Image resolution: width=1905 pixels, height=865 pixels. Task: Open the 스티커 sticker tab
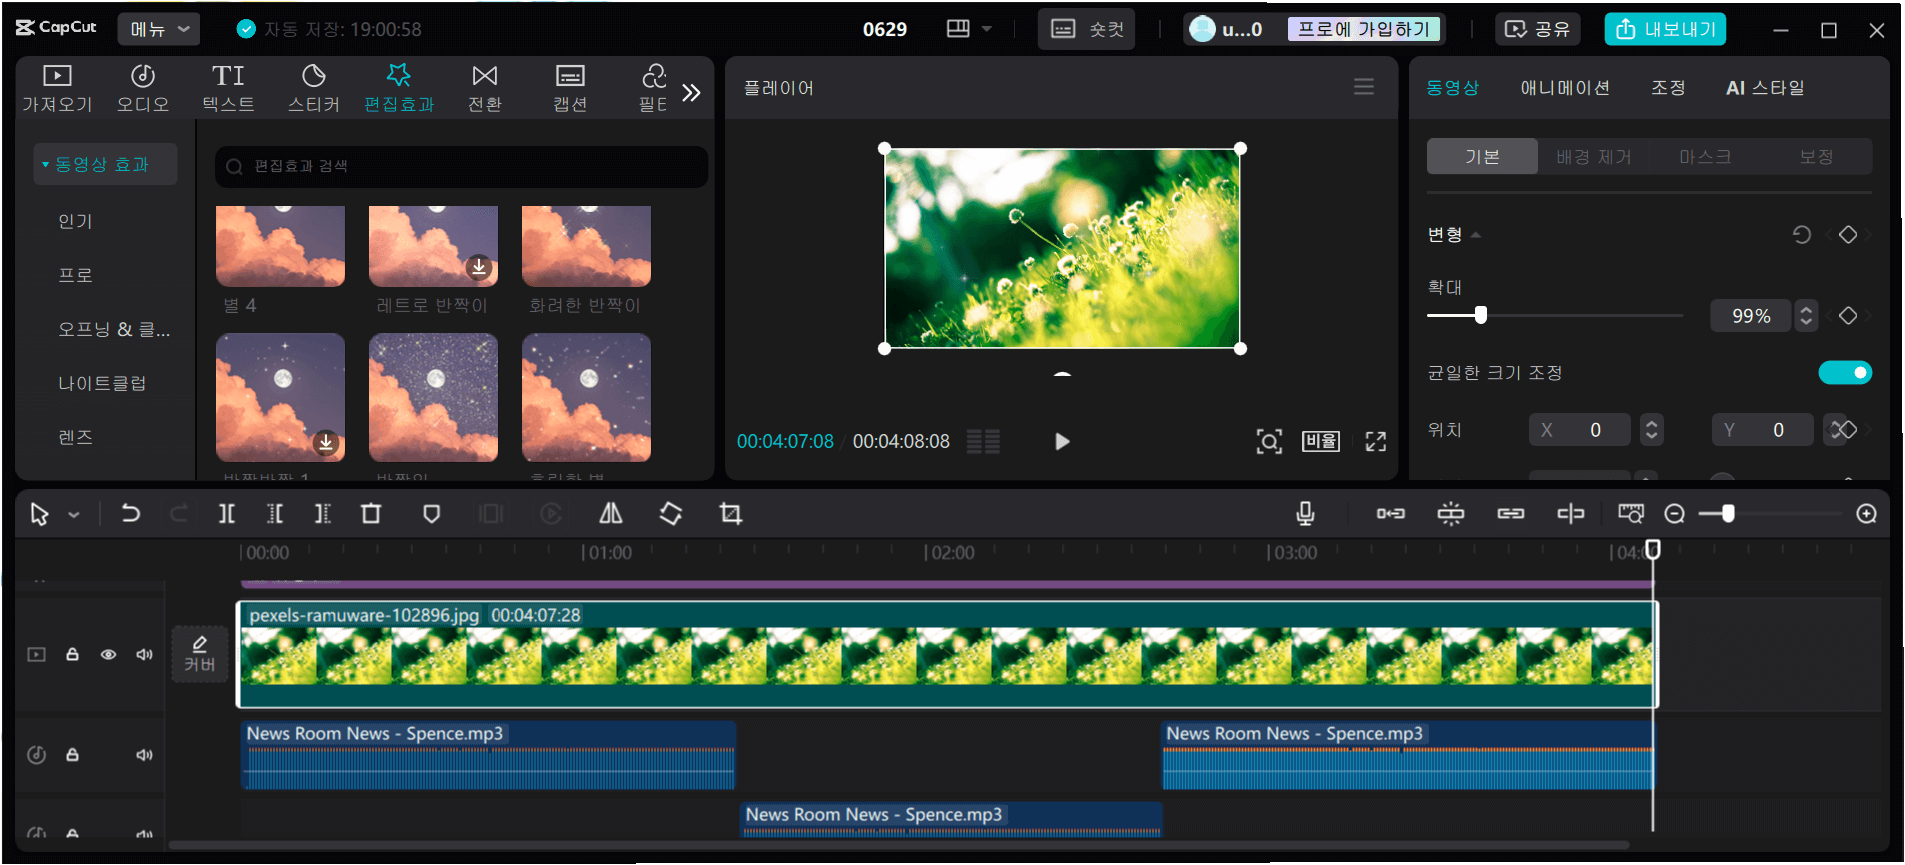[x=314, y=88]
